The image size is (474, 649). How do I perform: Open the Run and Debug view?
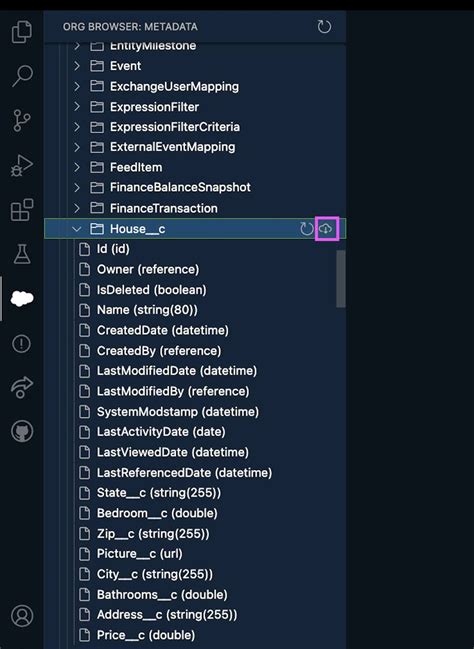point(22,165)
